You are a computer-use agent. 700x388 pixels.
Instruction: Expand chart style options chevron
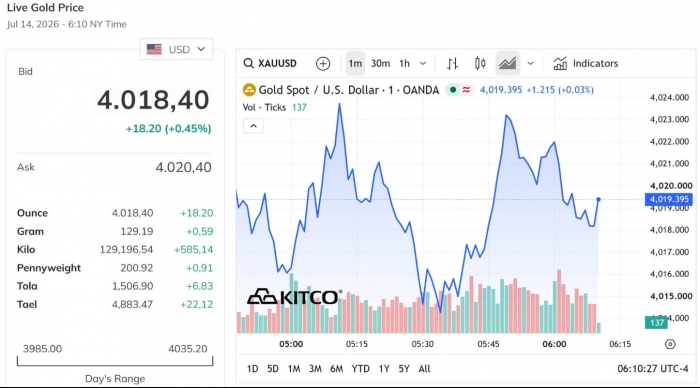click(x=530, y=63)
